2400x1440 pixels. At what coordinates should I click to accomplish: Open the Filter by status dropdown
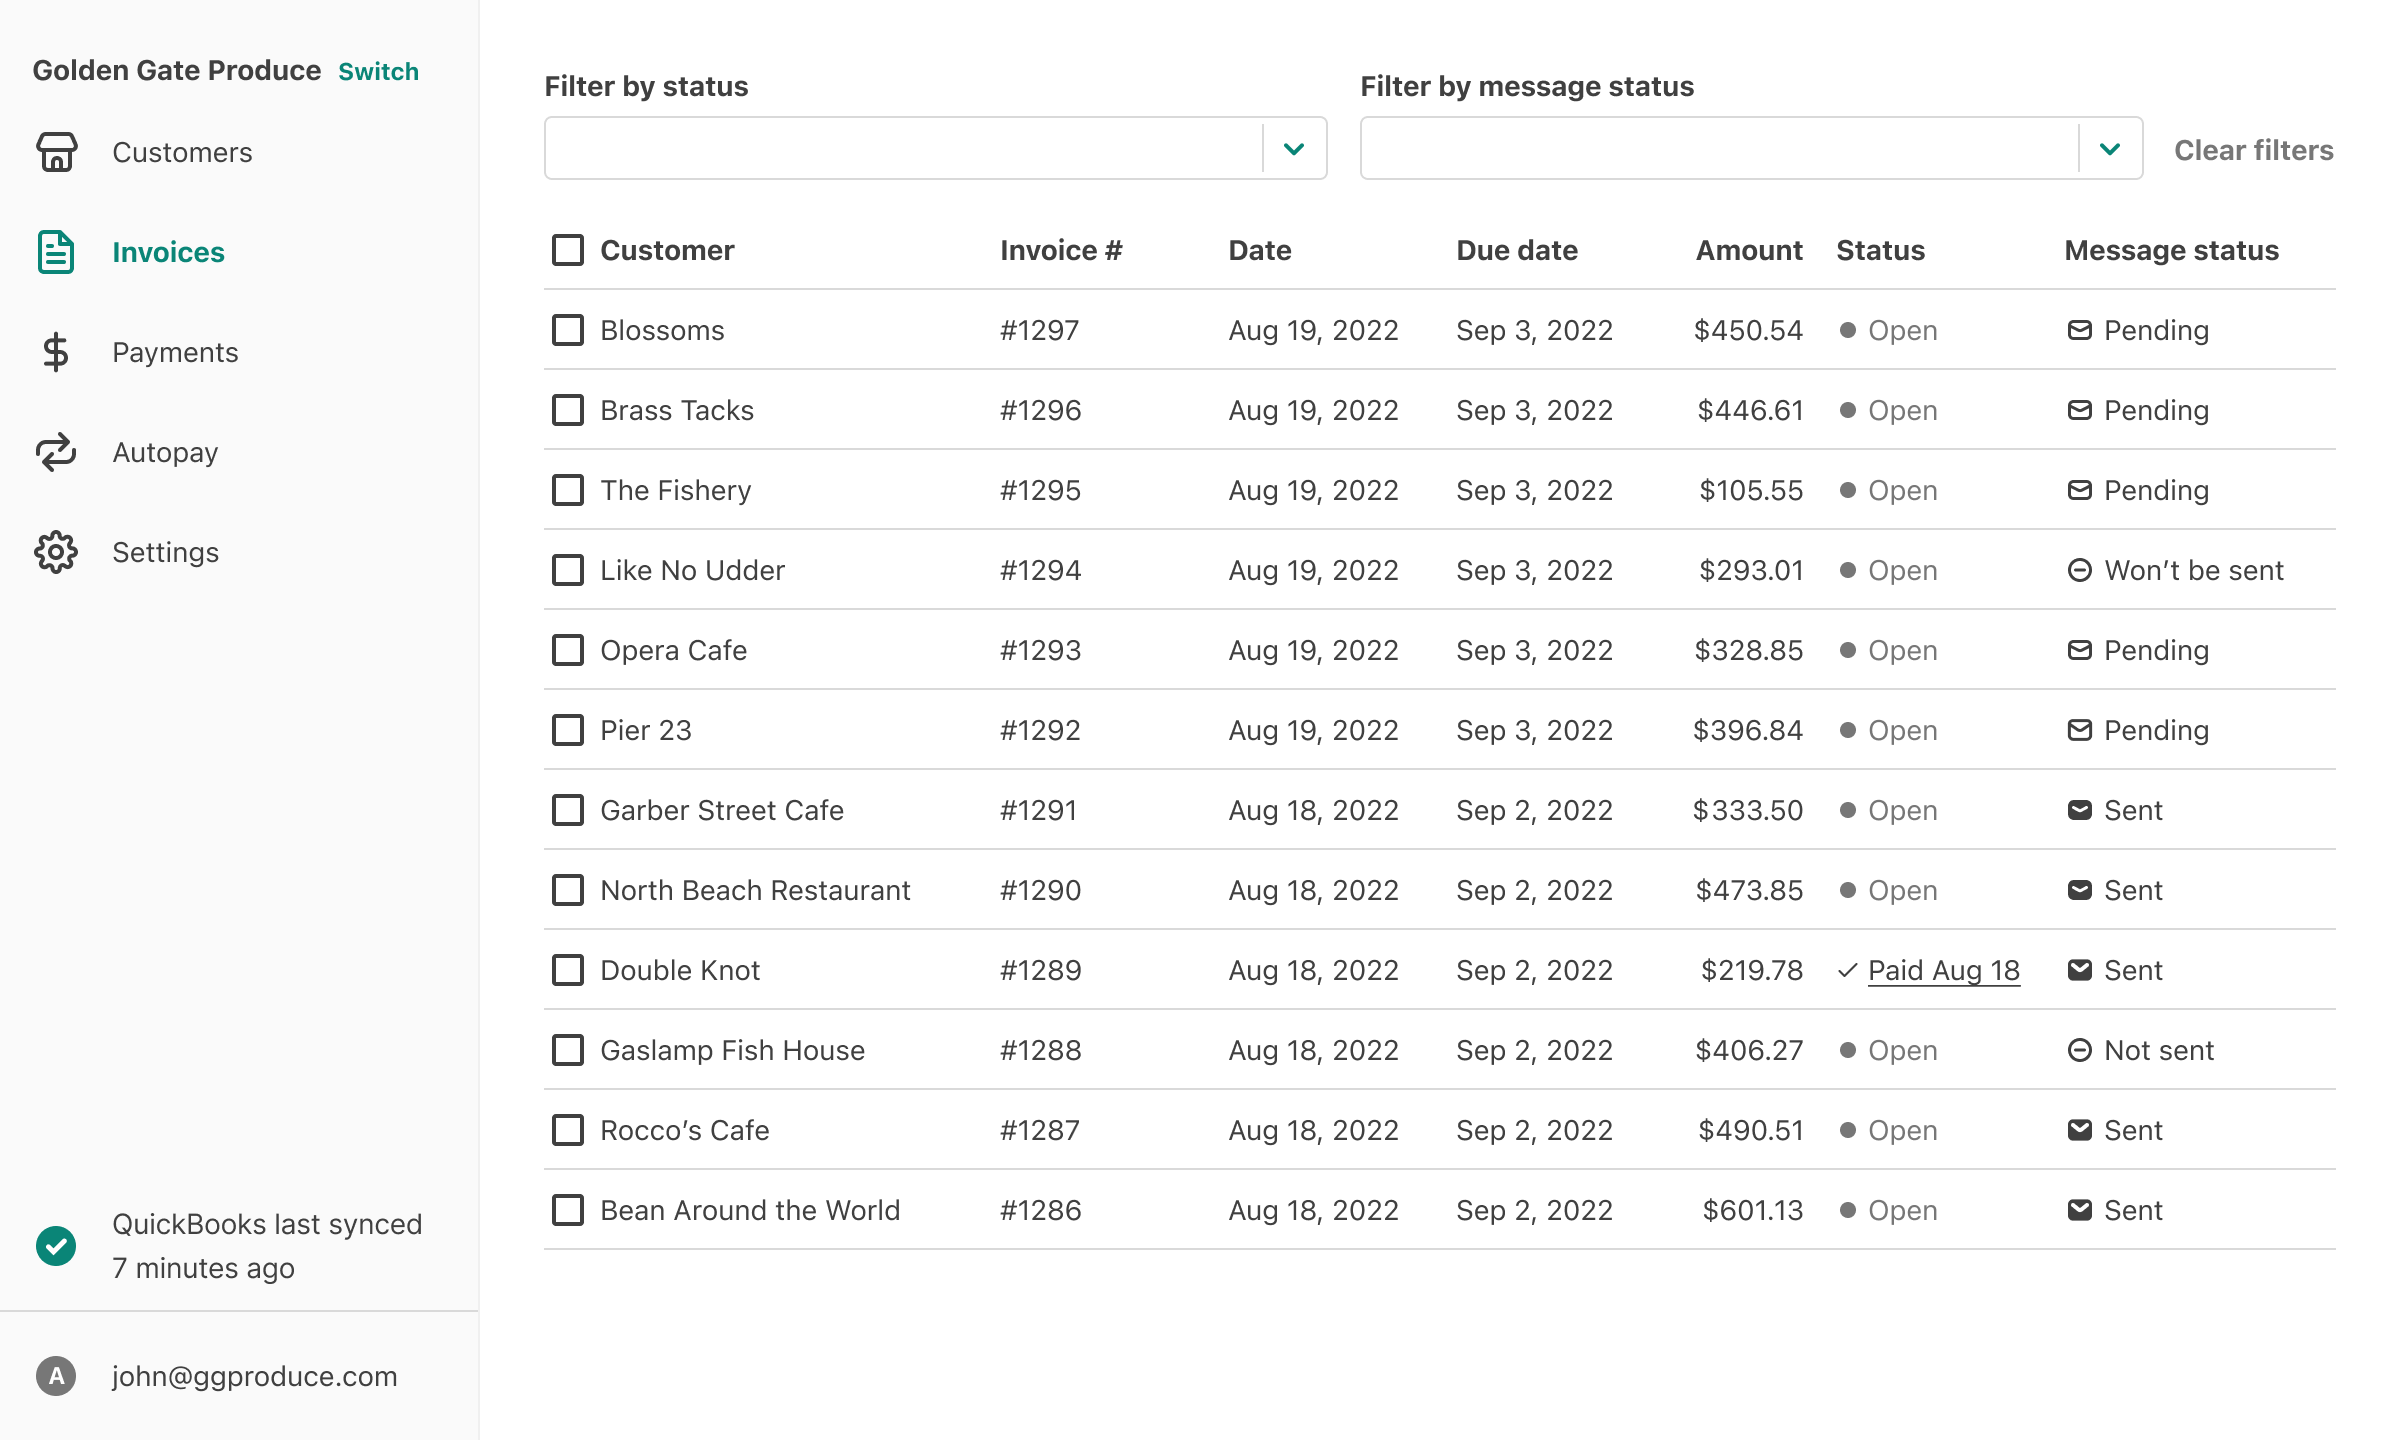(935, 148)
